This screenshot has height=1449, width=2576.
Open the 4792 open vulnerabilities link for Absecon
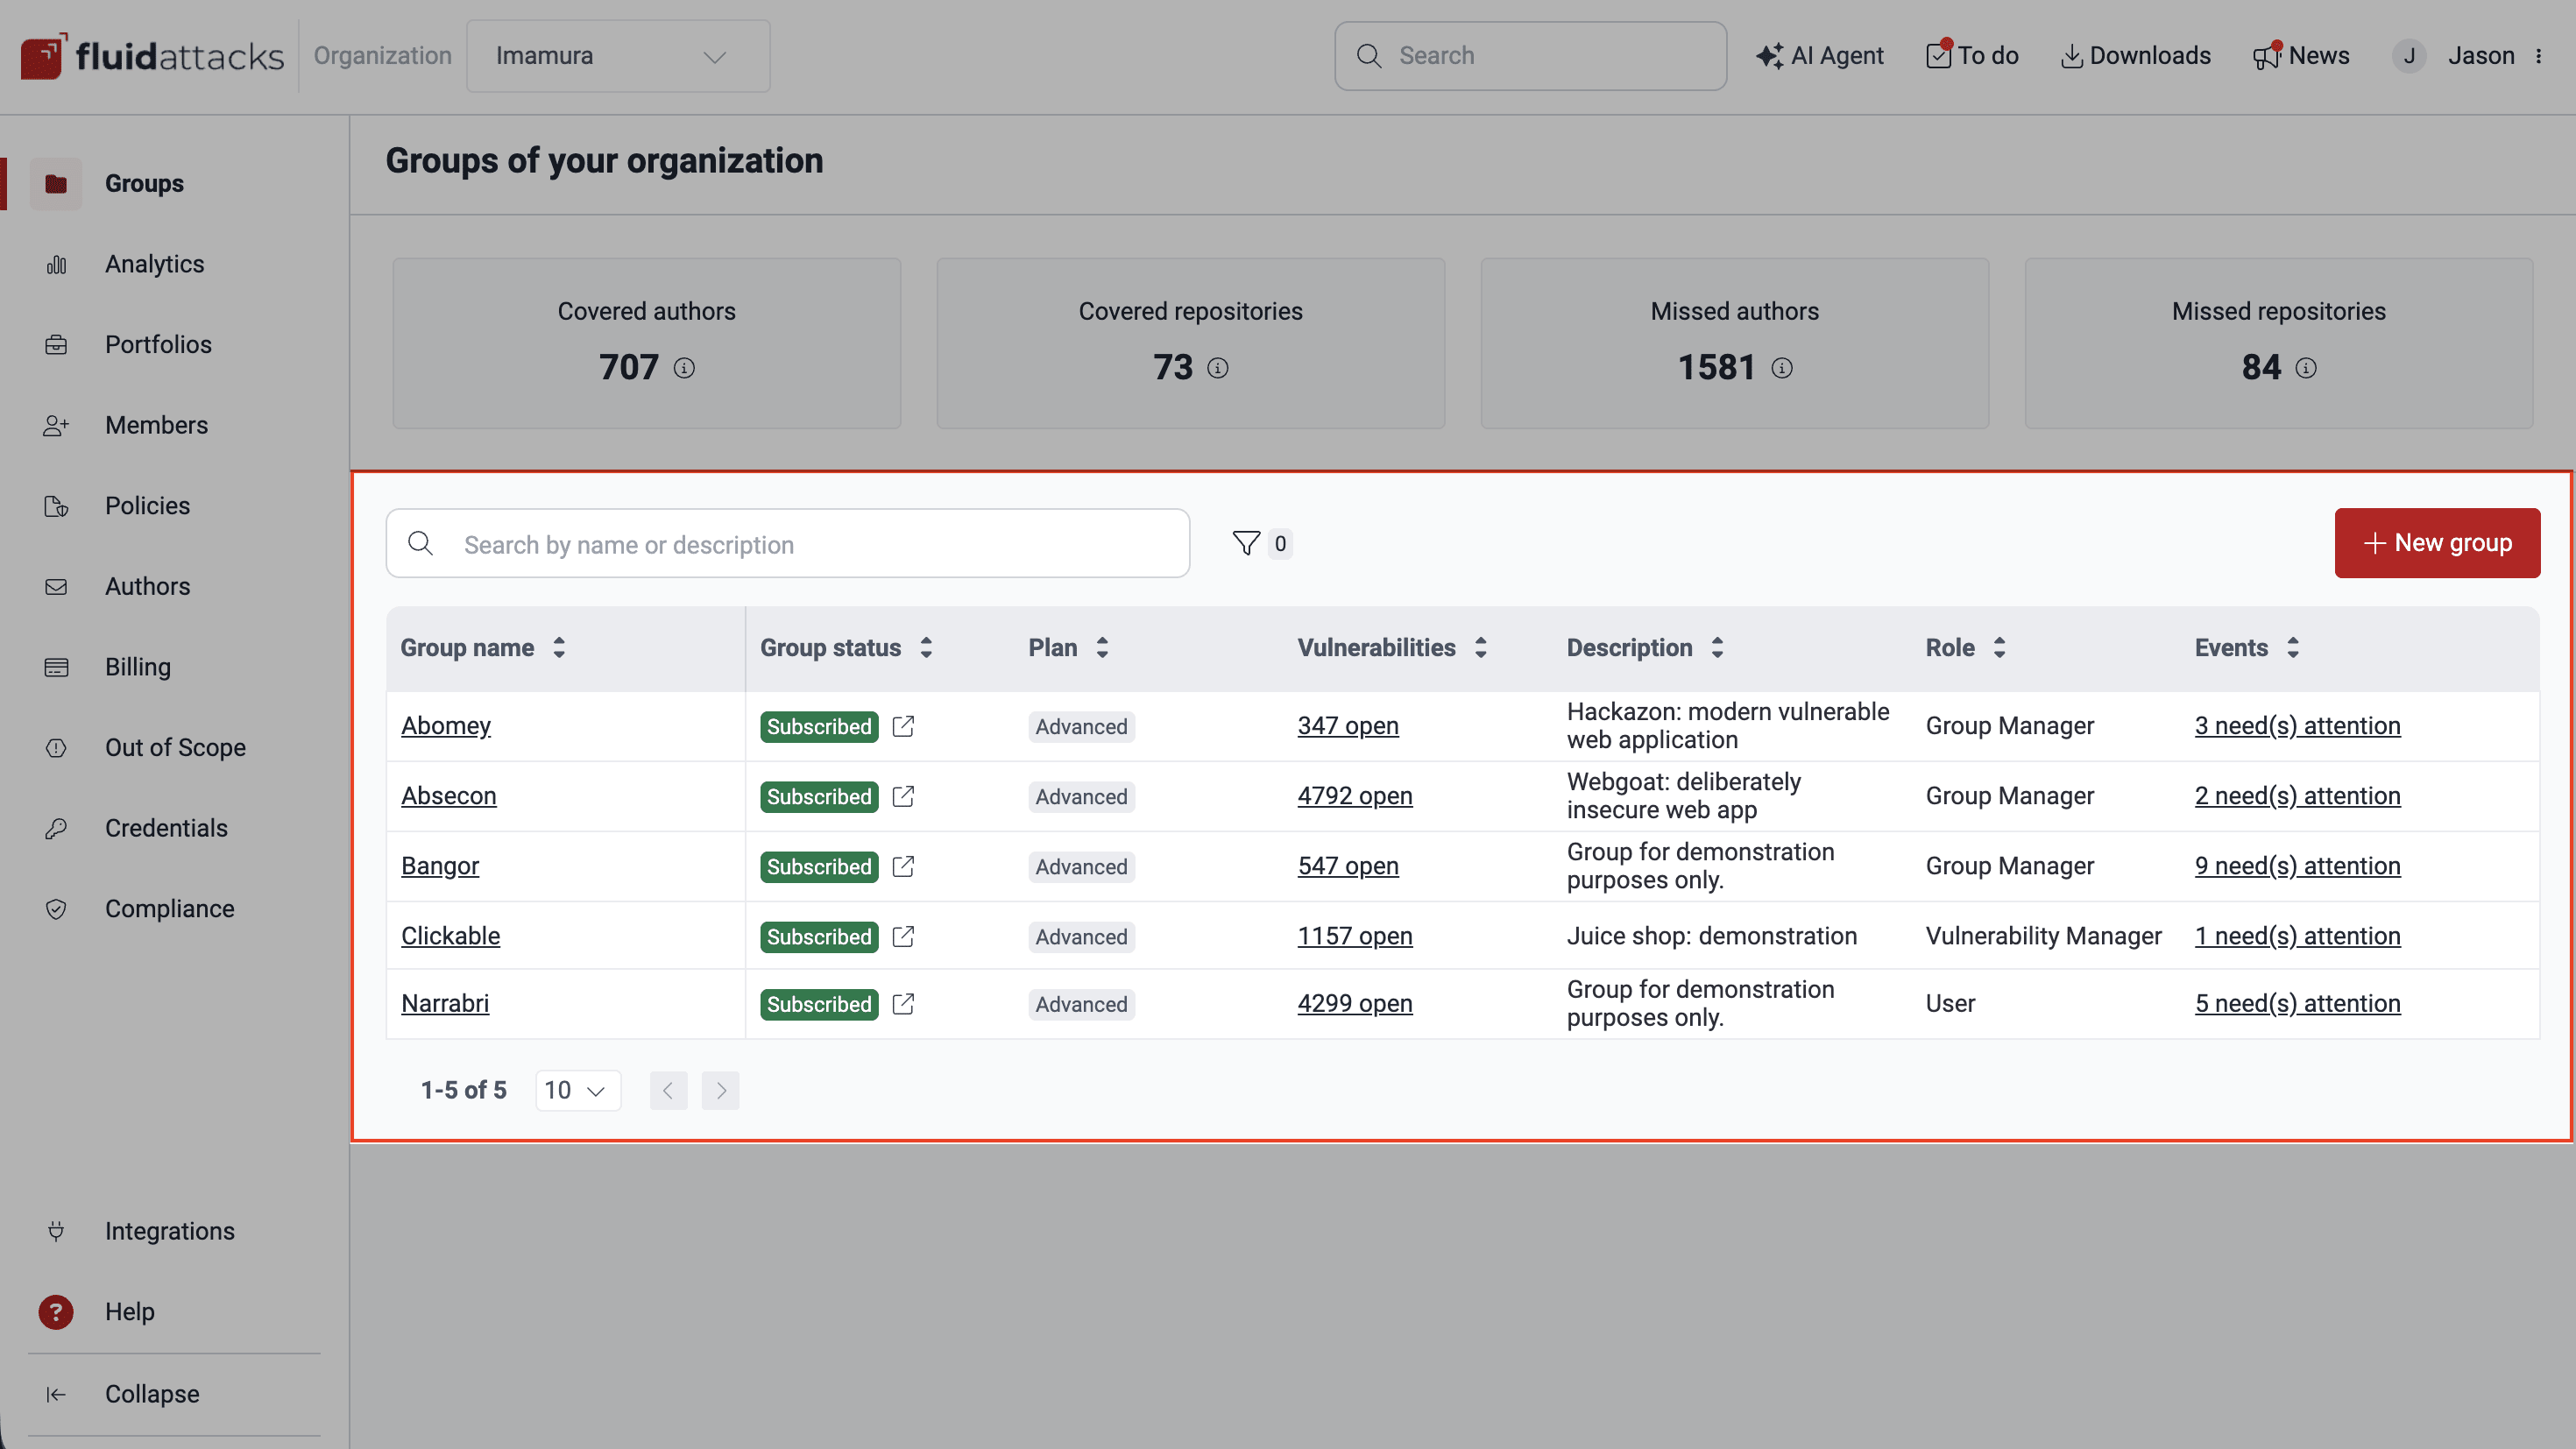pyautogui.click(x=1355, y=796)
